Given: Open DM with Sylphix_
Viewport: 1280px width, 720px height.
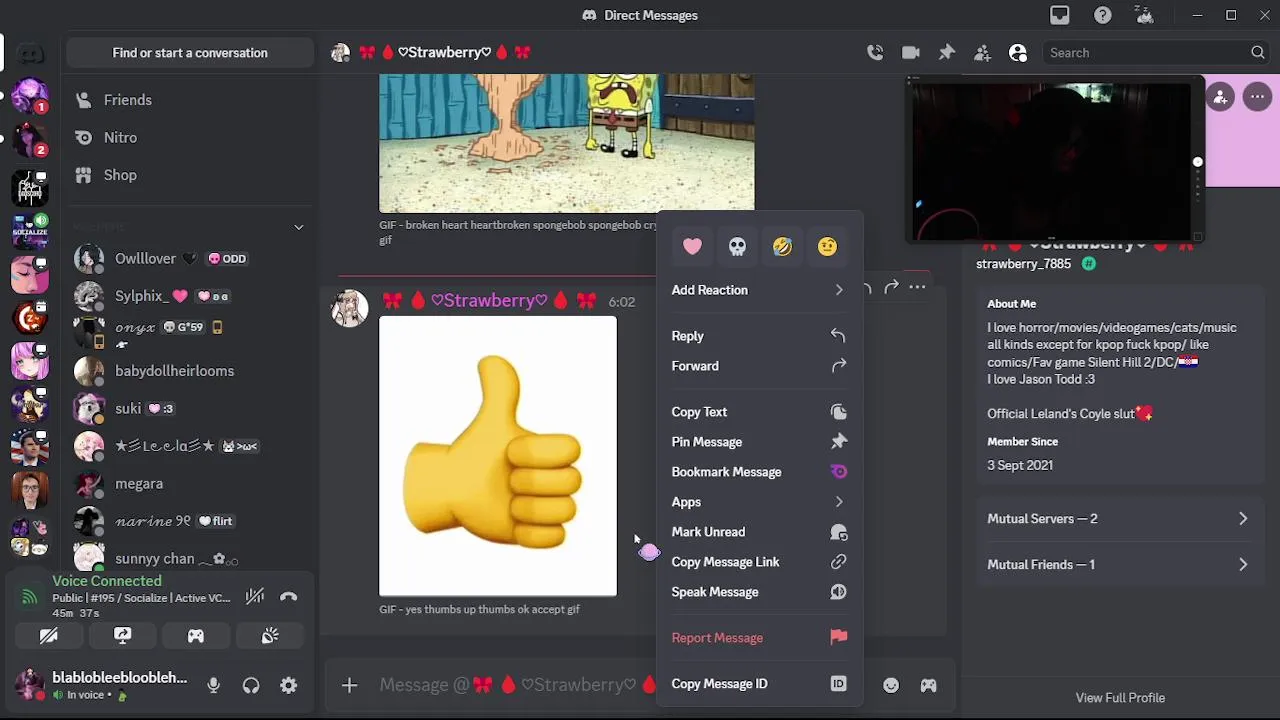Looking at the screenshot, I should point(190,296).
